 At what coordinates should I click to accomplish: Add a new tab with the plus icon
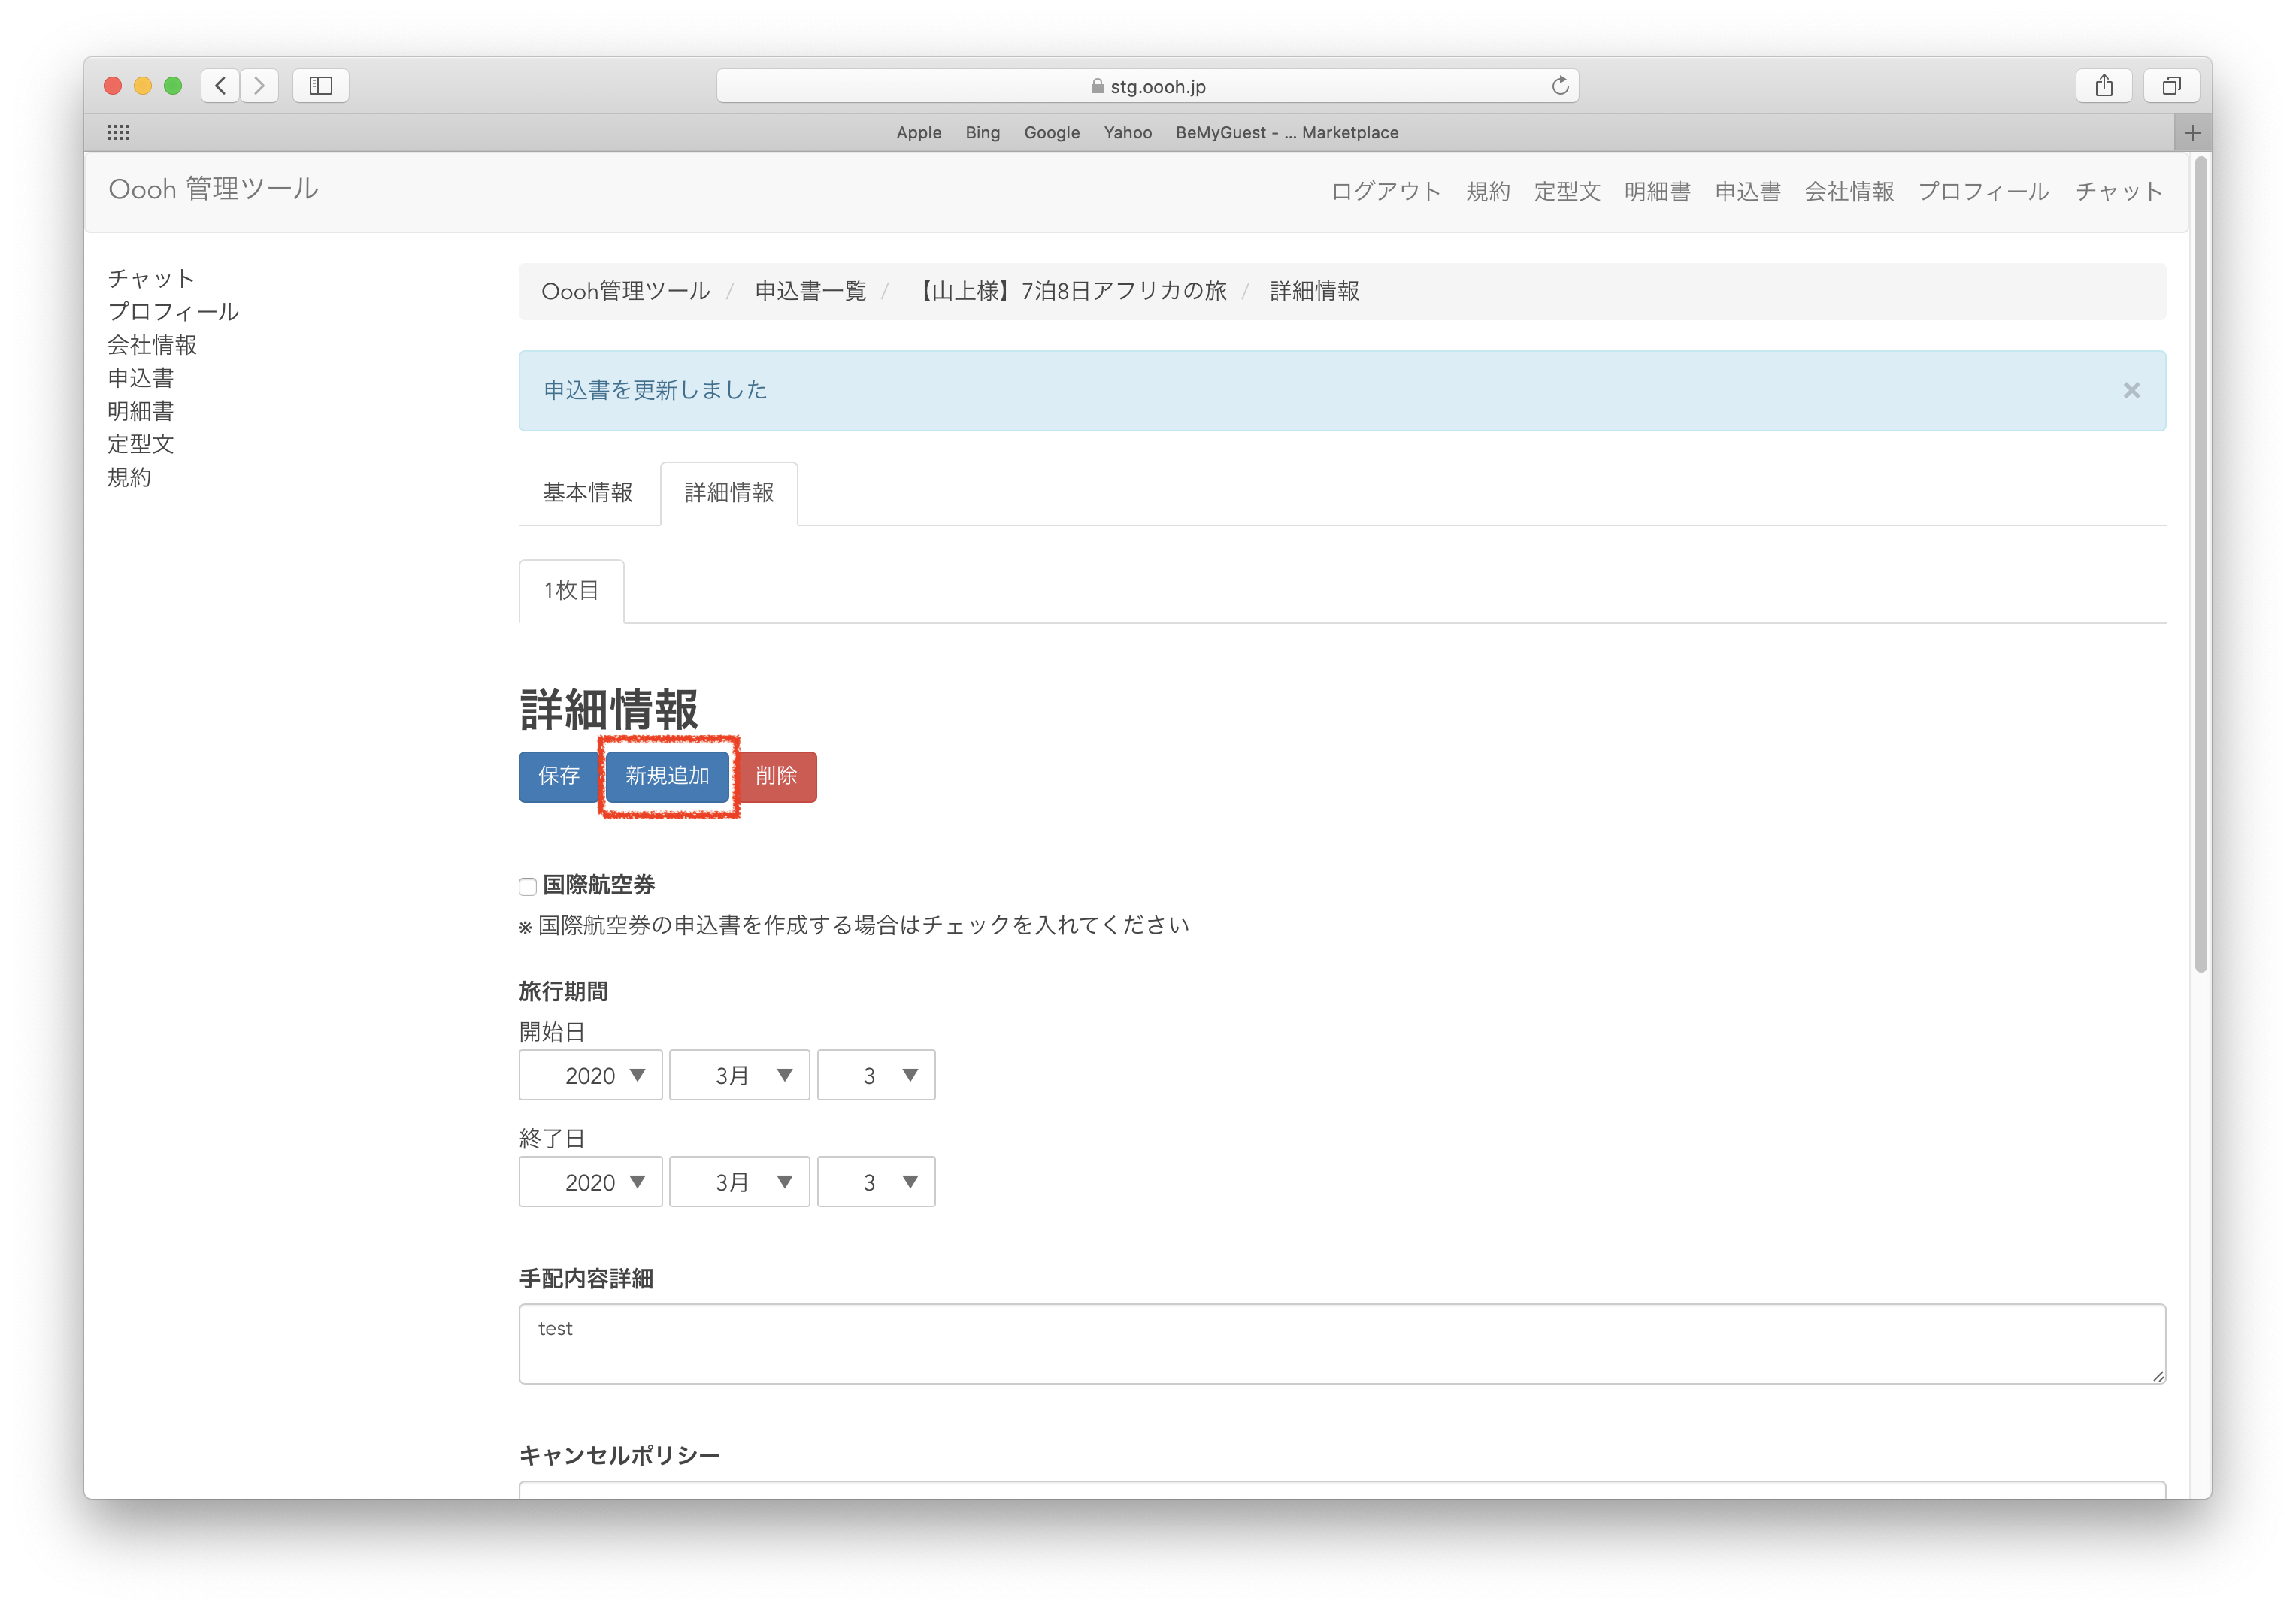click(x=2193, y=133)
